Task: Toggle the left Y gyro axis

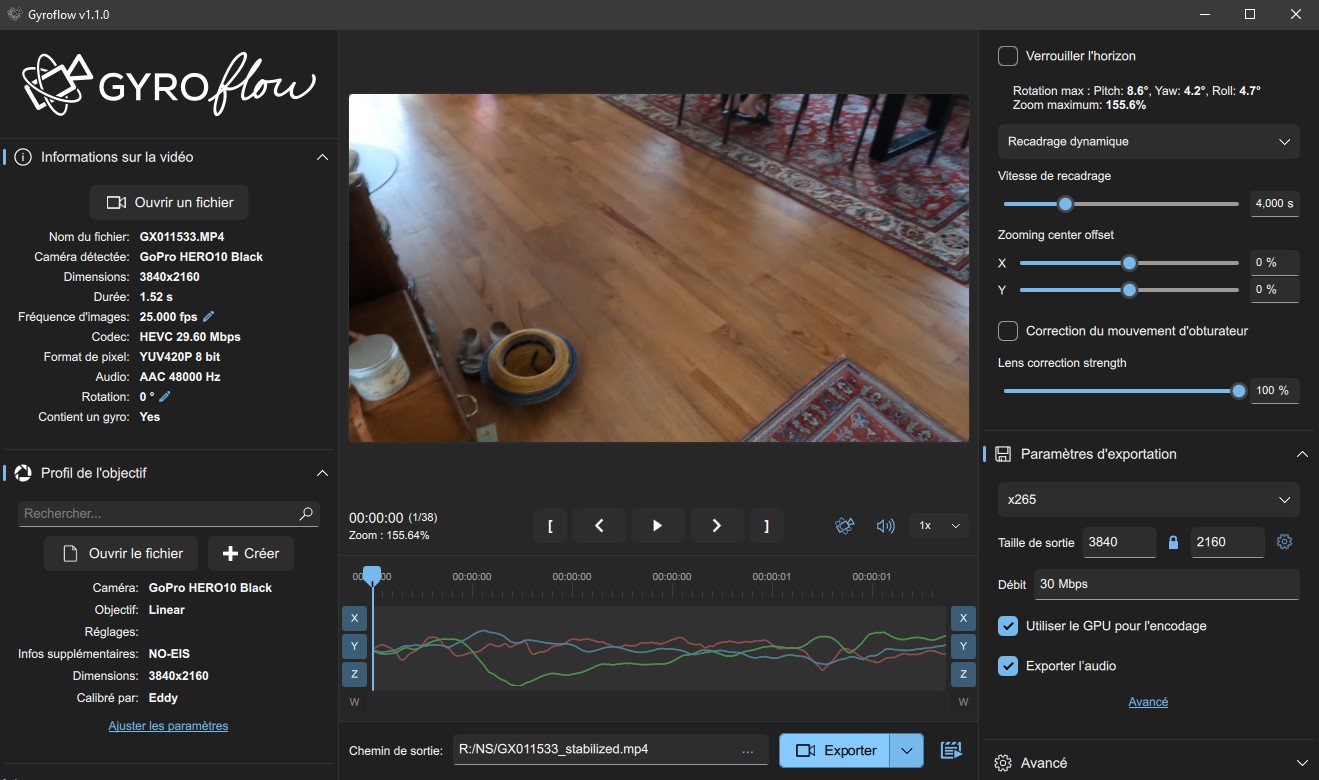Action: click(x=354, y=646)
